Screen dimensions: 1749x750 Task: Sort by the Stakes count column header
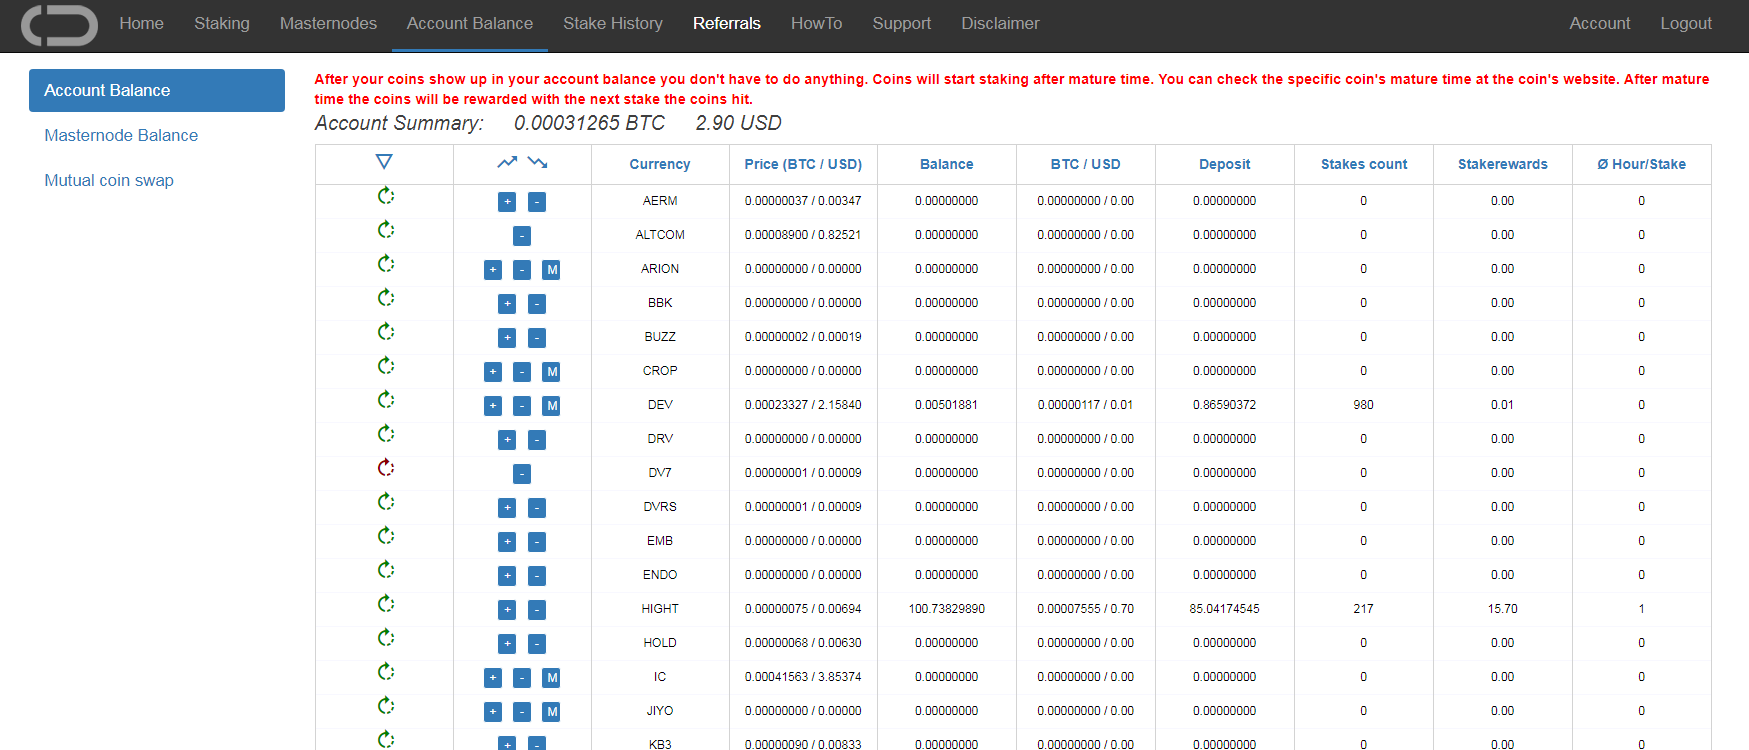coord(1363,164)
